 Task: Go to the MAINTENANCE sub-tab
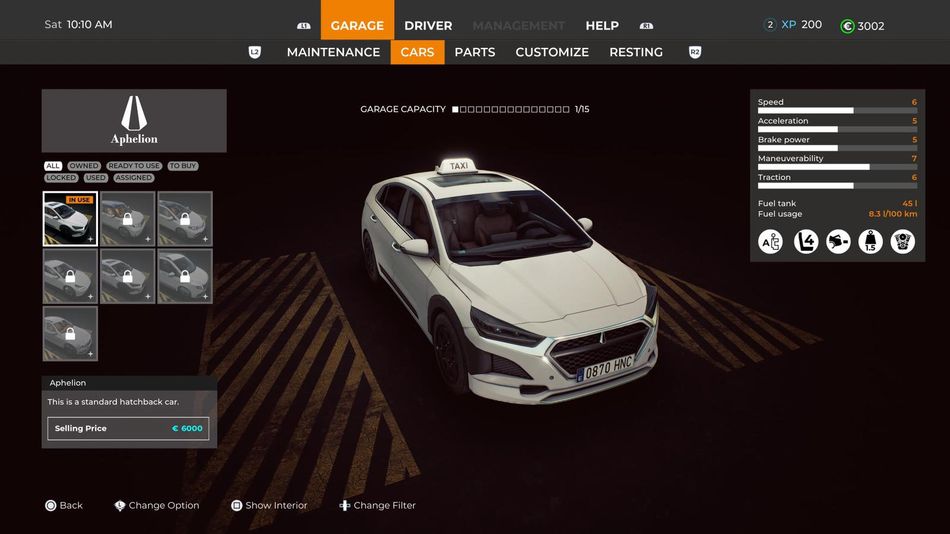(333, 52)
